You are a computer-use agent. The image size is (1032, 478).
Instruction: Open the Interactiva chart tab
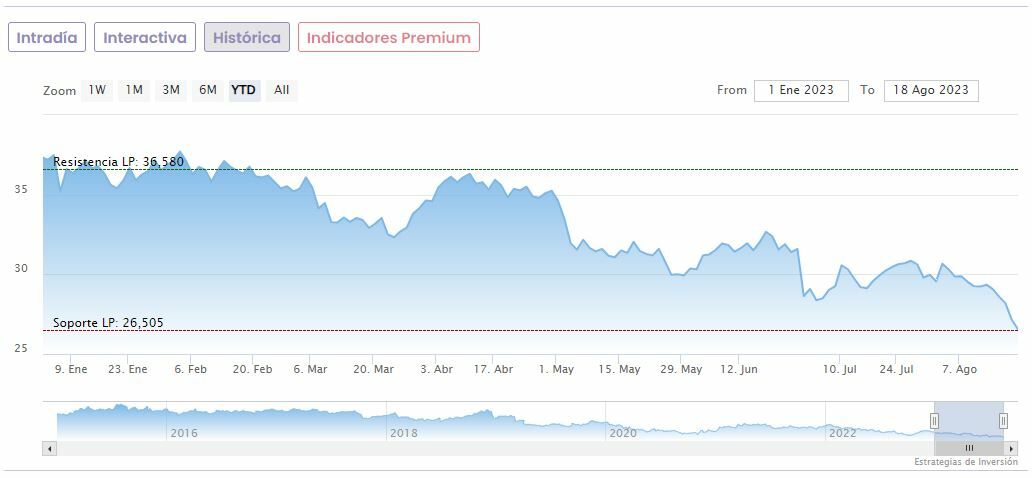pos(145,38)
